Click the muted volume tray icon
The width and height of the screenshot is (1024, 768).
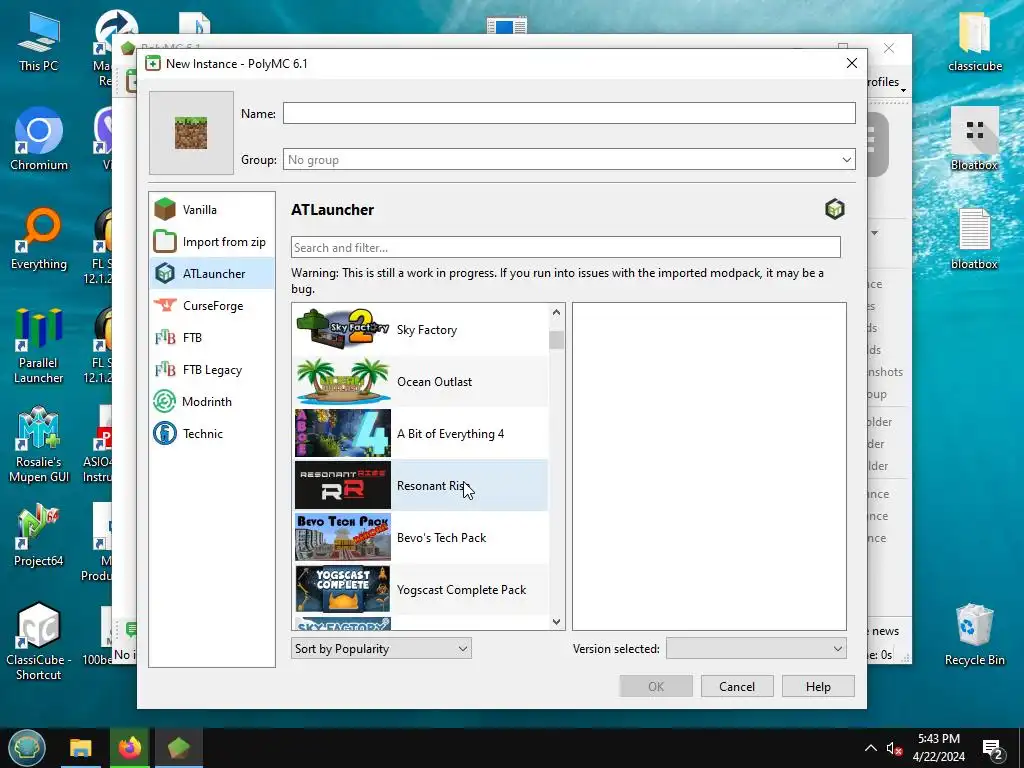(x=894, y=748)
